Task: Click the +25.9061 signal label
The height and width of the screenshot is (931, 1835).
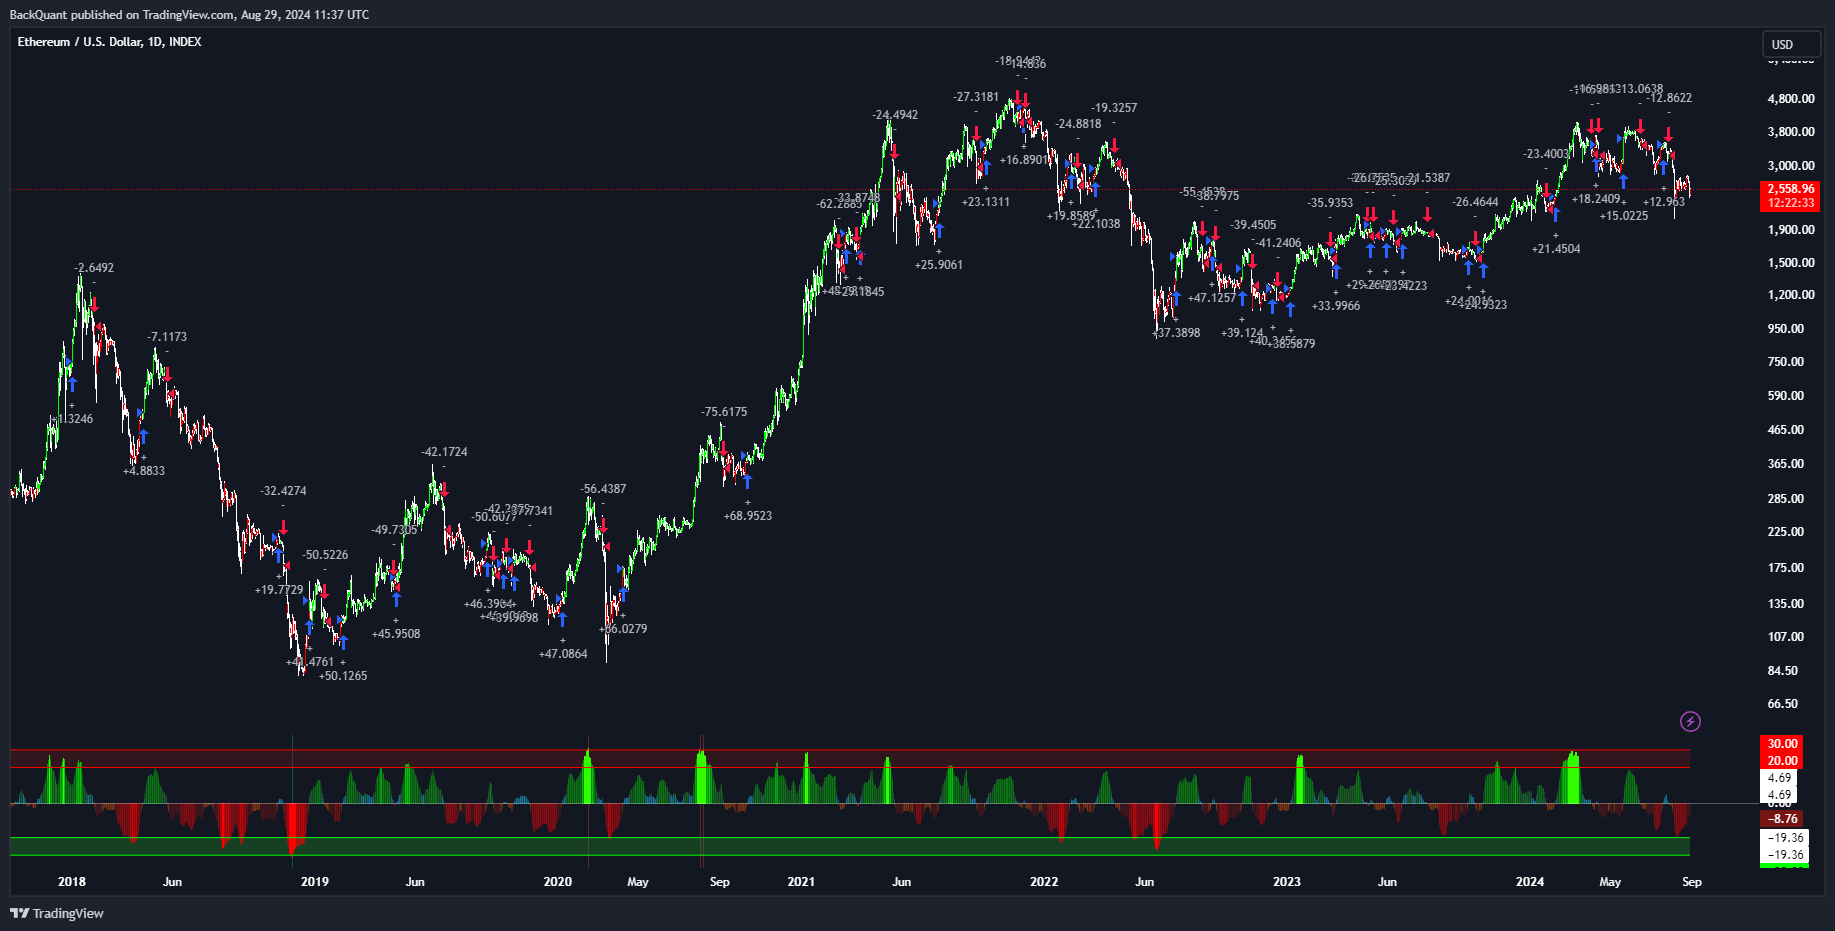Action: pyautogui.click(x=939, y=265)
